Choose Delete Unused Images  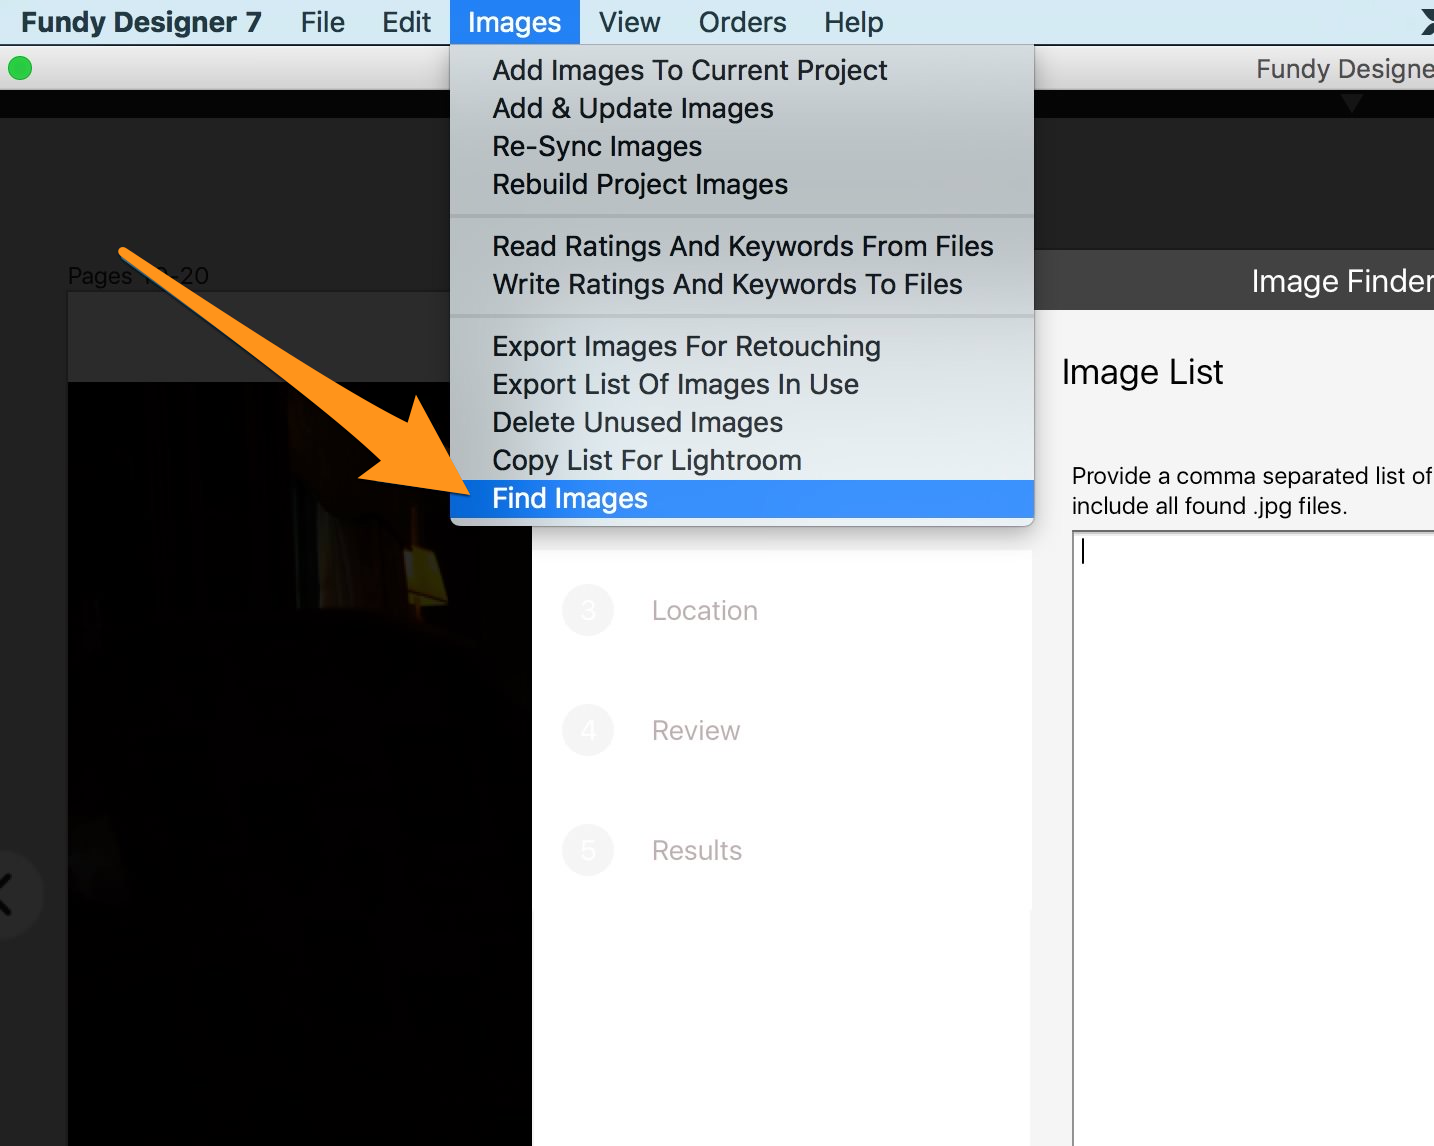[742, 422]
